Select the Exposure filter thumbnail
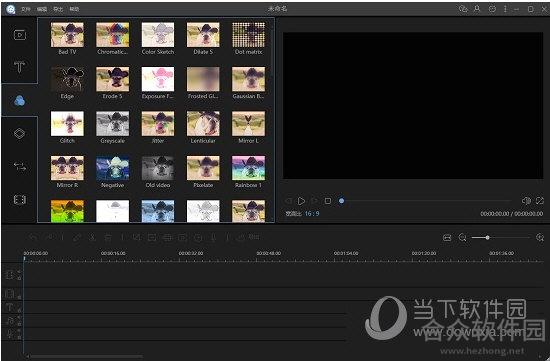The height and width of the screenshot is (361, 550). (x=158, y=79)
